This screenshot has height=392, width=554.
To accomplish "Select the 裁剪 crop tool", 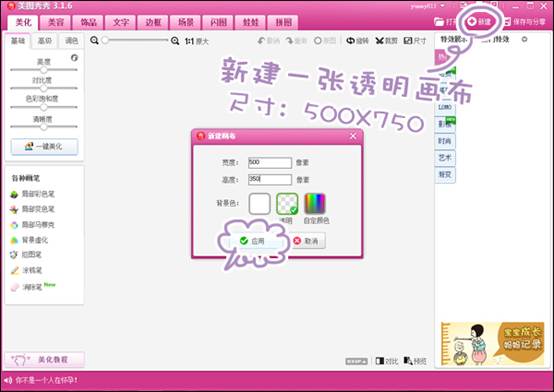I will 387,41.
